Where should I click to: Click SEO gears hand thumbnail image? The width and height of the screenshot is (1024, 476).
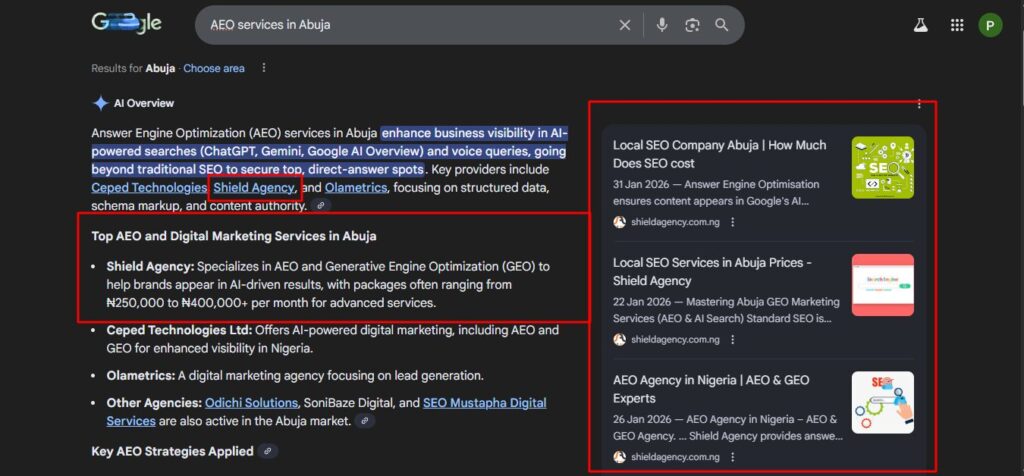click(x=883, y=402)
